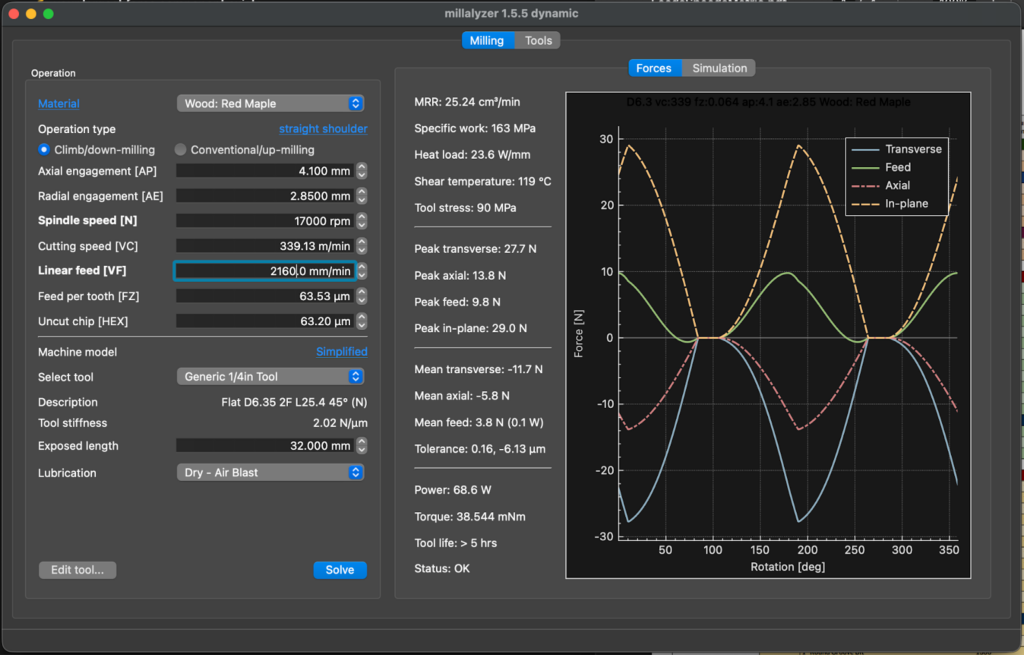Viewport: 1024px width, 655px height.
Task: Click the Radial engagement value field
Action: click(265, 196)
